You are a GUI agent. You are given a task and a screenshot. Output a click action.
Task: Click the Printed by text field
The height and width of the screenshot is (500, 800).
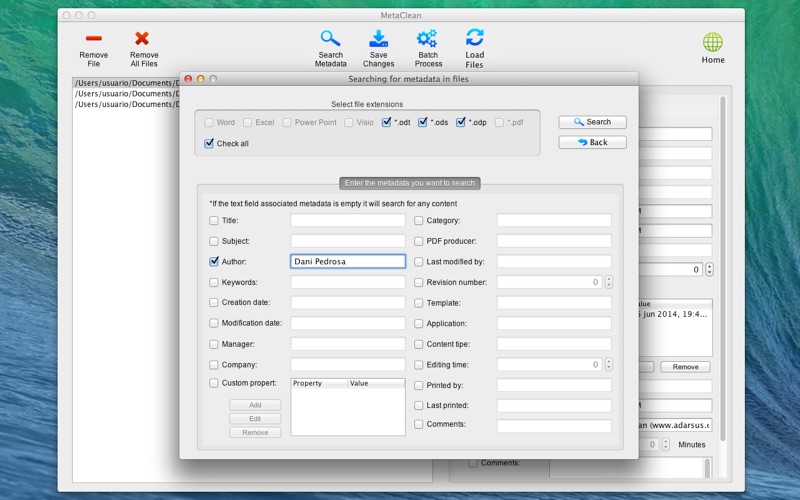point(554,385)
